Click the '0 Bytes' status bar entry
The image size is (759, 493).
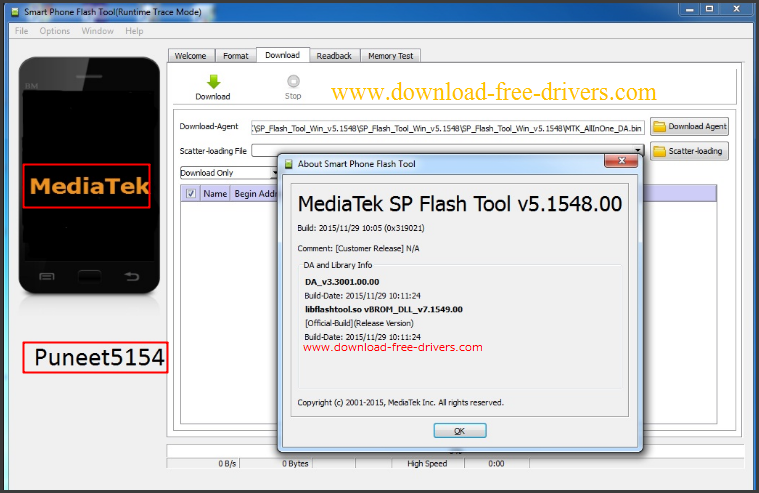[295, 463]
